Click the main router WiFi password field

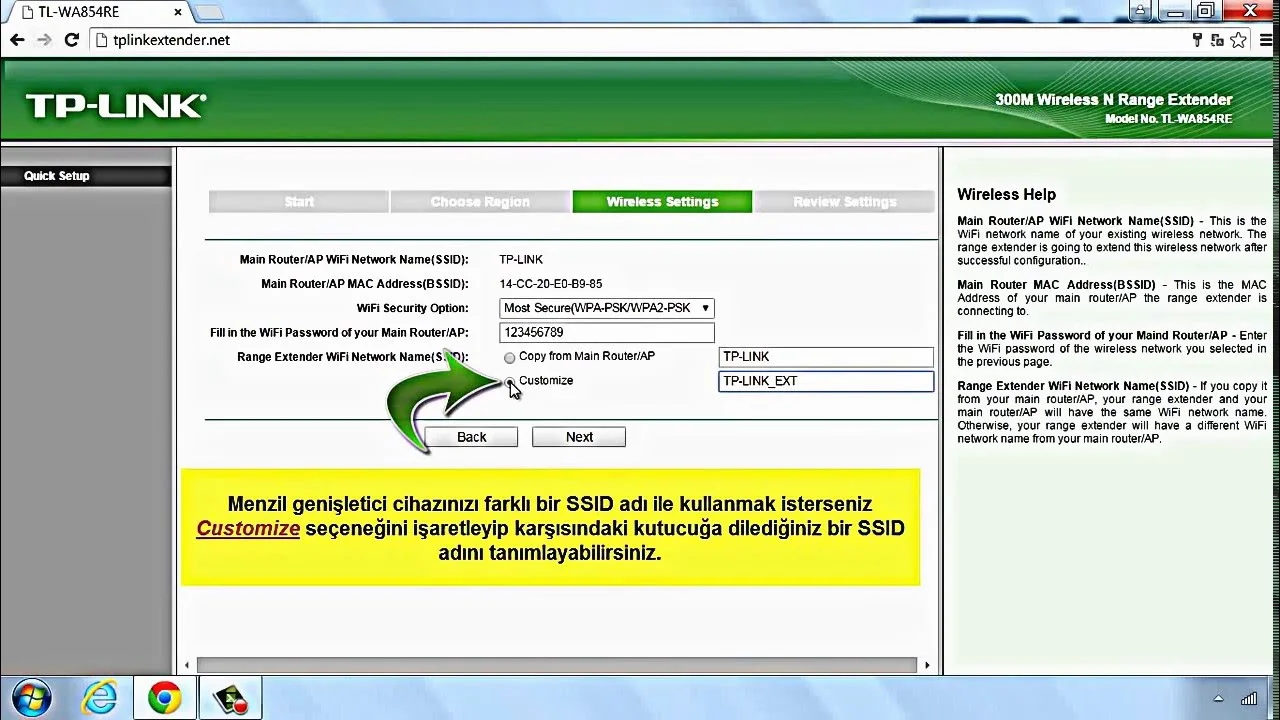tap(607, 332)
